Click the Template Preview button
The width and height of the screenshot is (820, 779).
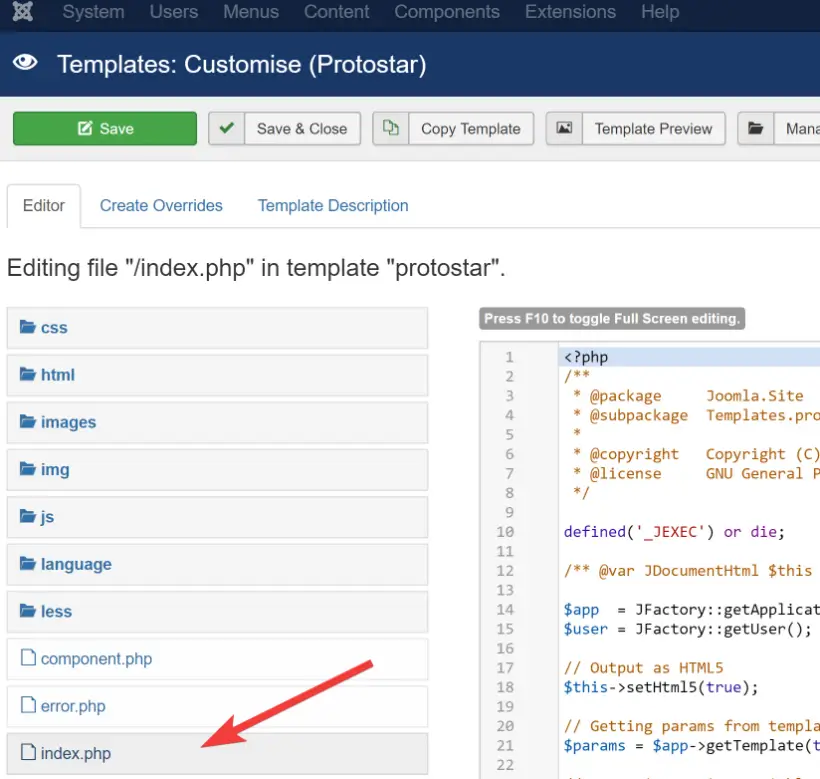(x=654, y=128)
